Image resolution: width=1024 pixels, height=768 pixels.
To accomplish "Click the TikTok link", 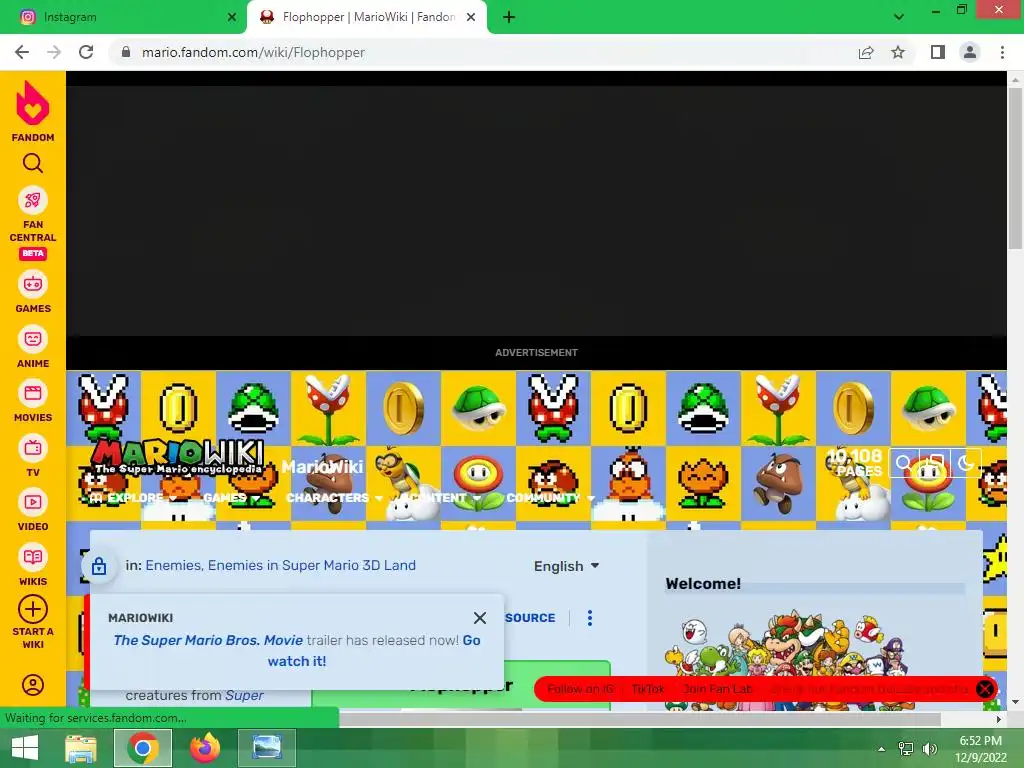I will [648, 689].
